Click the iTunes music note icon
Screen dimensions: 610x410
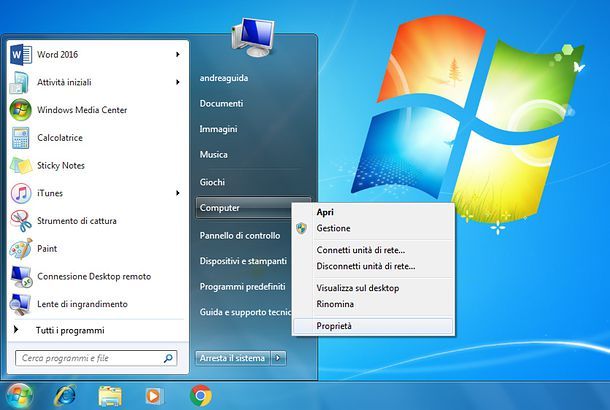[21, 193]
